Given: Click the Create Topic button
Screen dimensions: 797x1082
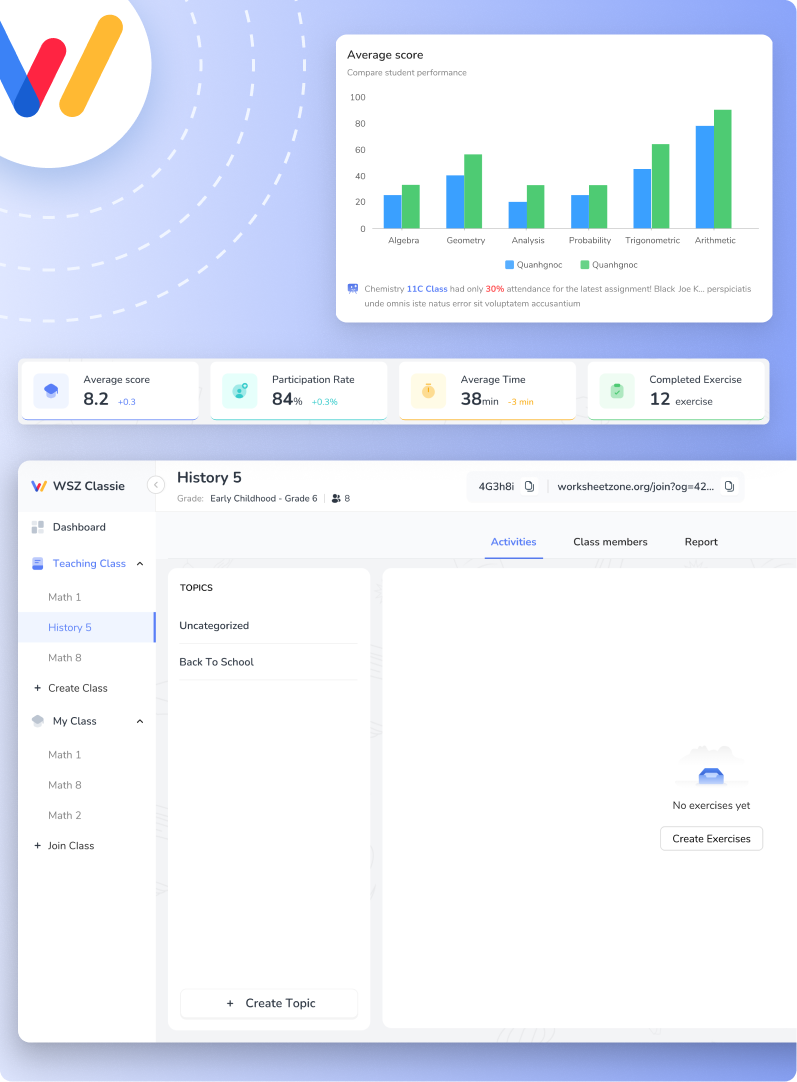Looking at the screenshot, I should coord(269,1003).
